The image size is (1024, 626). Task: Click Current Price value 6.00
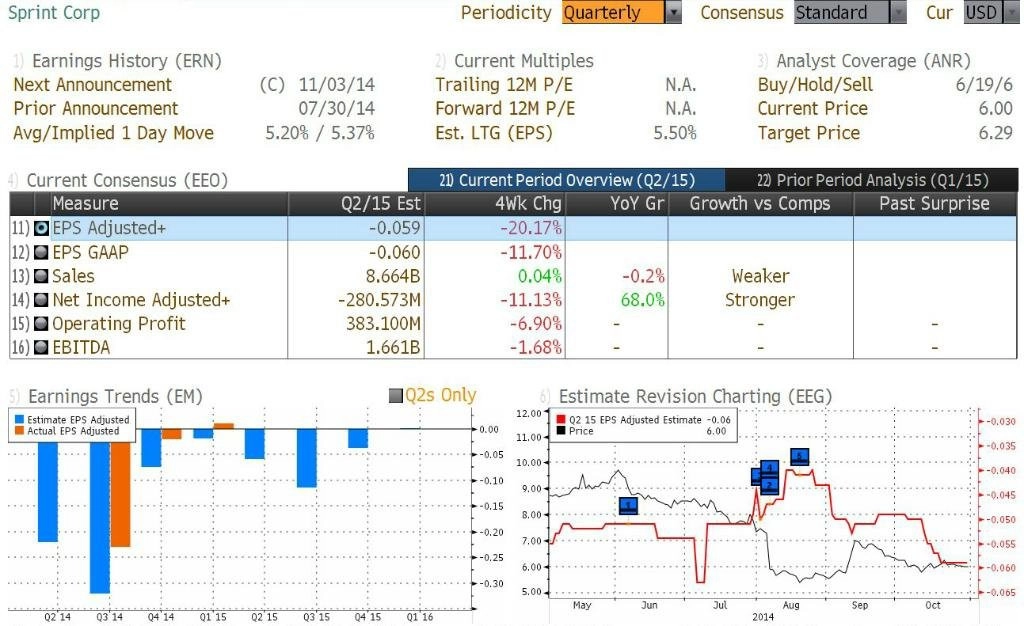995,108
